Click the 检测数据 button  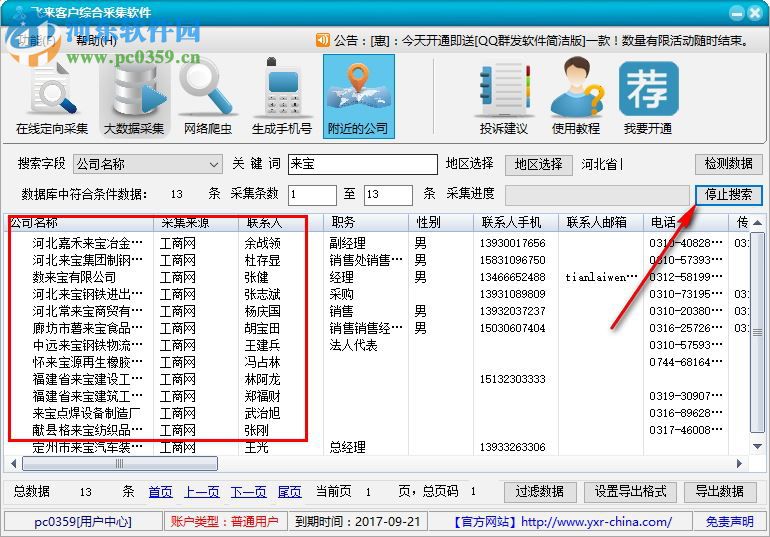coord(728,164)
